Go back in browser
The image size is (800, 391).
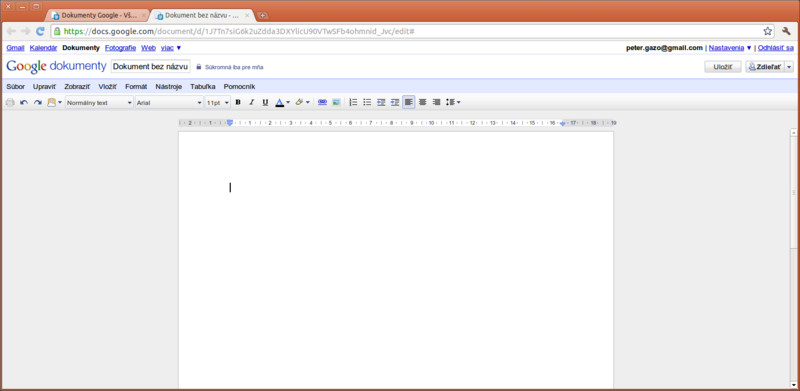[x=11, y=31]
